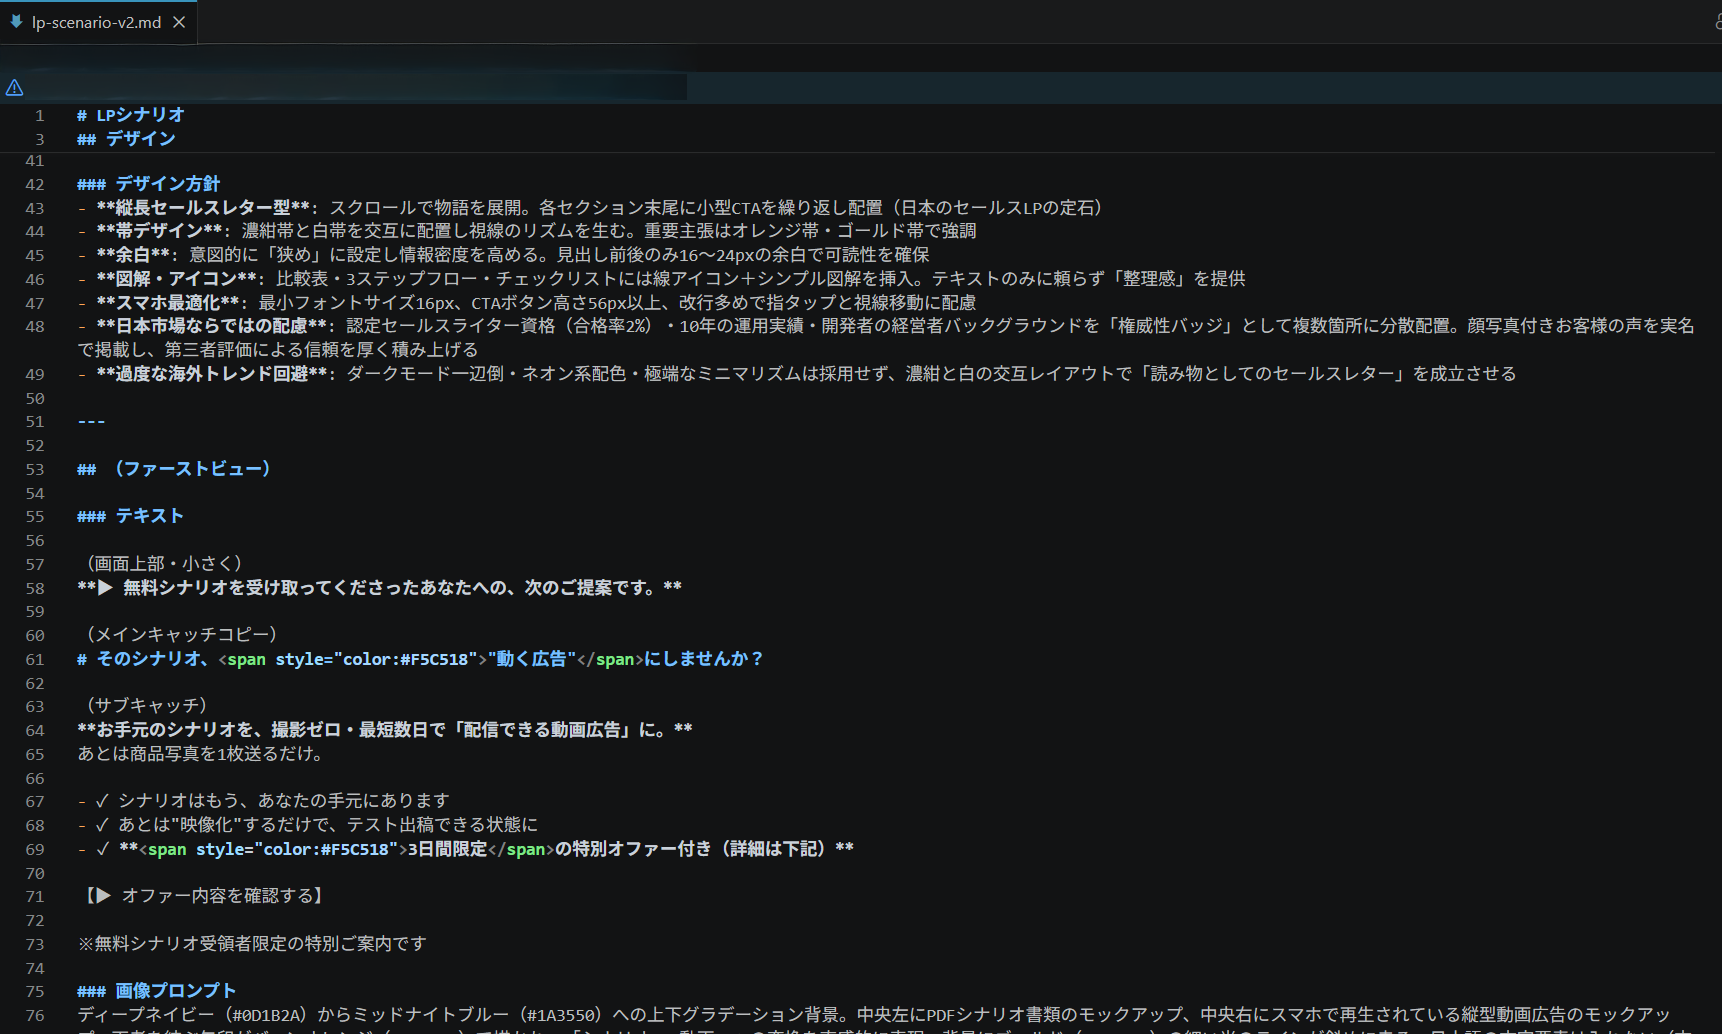Click the bold text '過度な海外トレンド回避'
The image size is (1722, 1034).
pyautogui.click(x=211, y=374)
